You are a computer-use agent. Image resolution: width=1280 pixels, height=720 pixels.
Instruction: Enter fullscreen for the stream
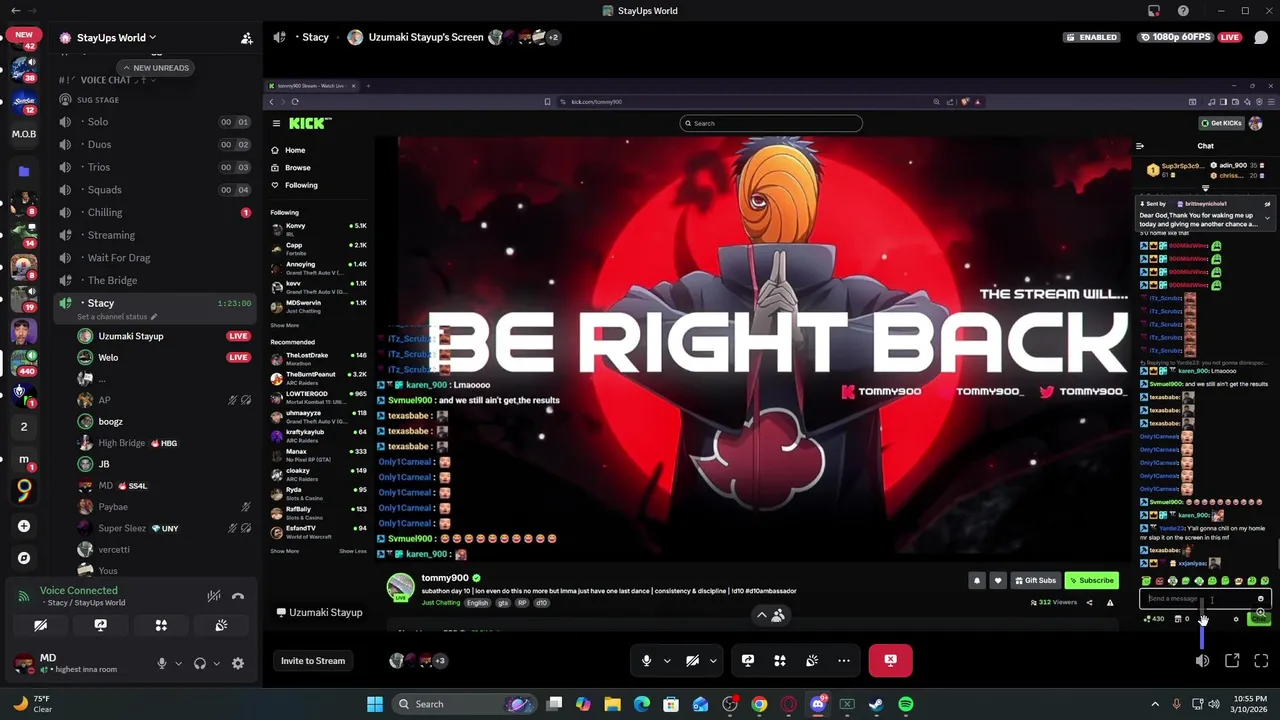(1261, 661)
